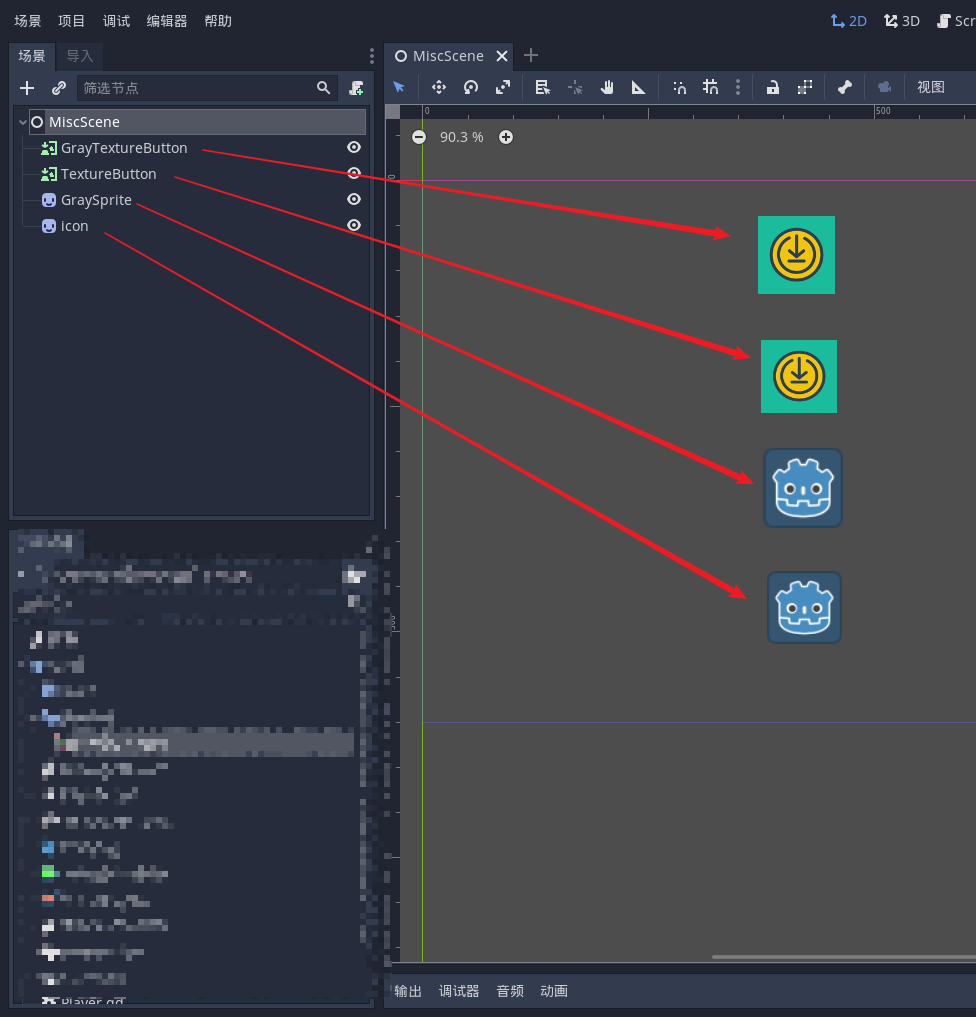Image resolution: width=976 pixels, height=1017 pixels.
Task: Open the 场景 menu in menu bar
Action: point(27,21)
